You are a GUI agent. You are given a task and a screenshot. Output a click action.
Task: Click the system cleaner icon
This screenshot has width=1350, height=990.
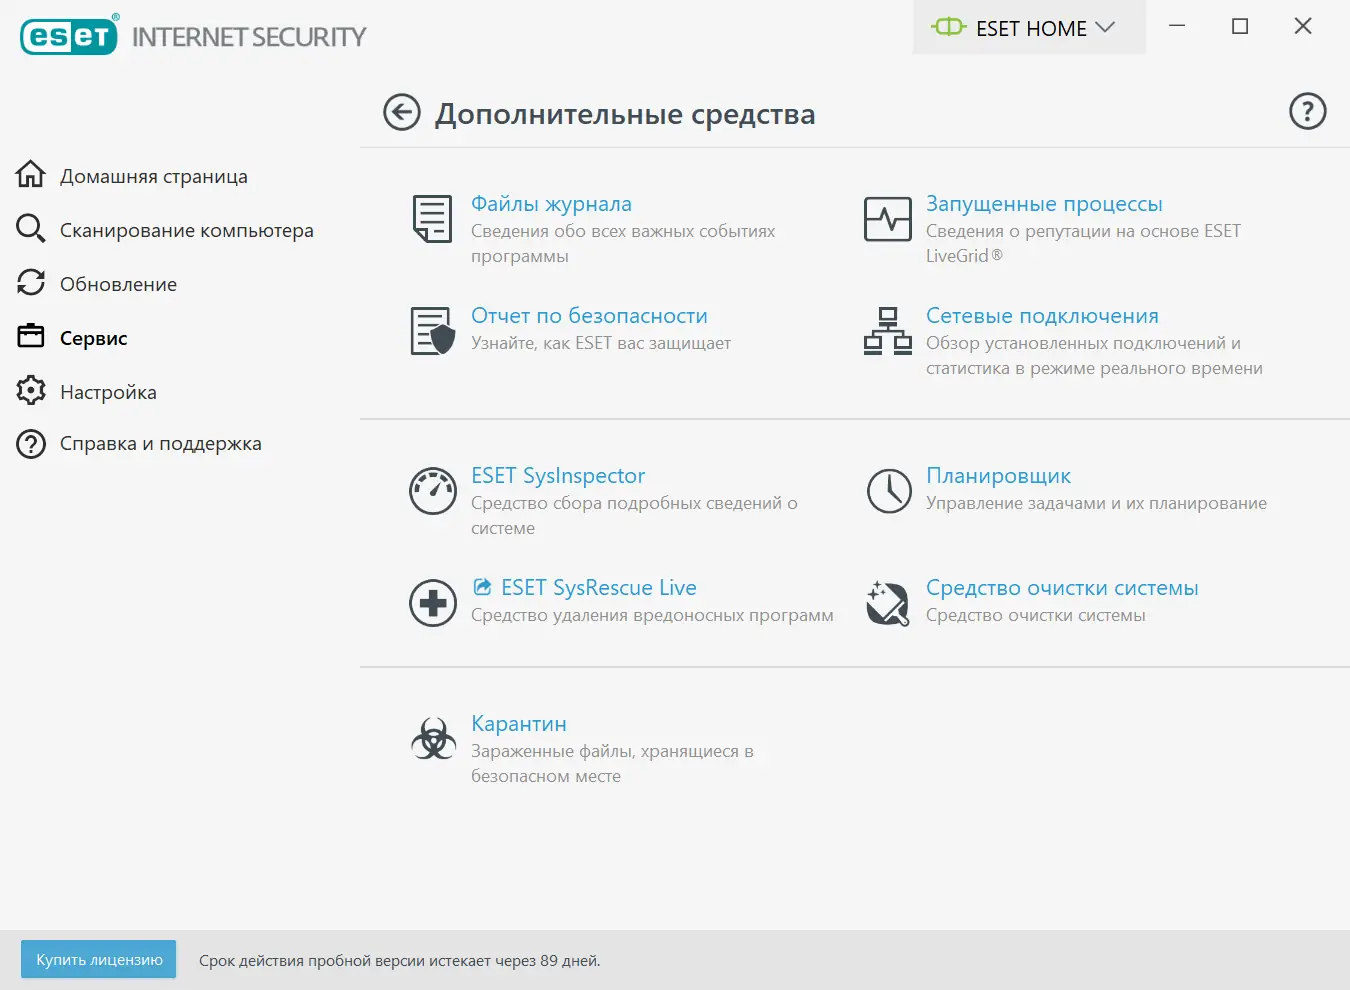click(888, 603)
